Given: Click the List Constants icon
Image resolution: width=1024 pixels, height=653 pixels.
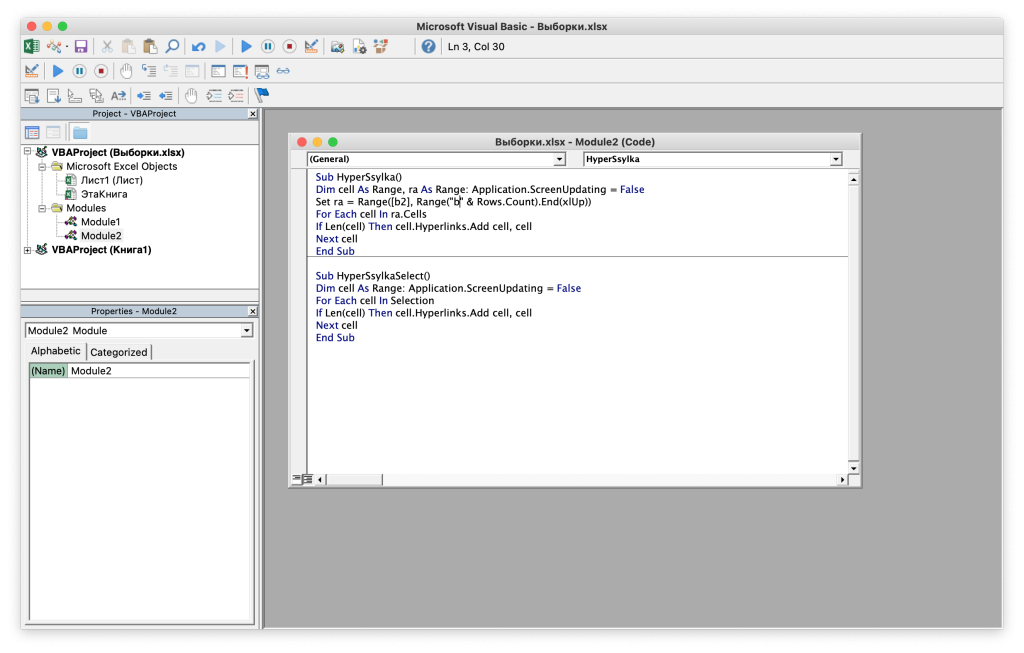Looking at the screenshot, I should tap(54, 95).
